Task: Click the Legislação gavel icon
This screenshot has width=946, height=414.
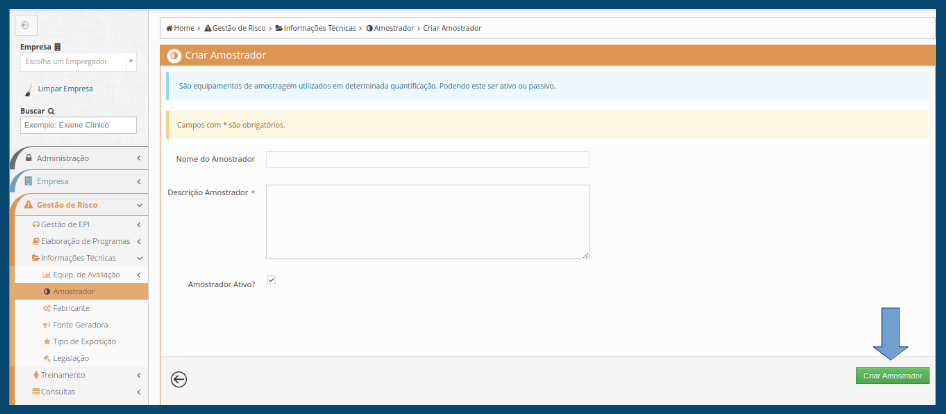Action: coord(46,358)
